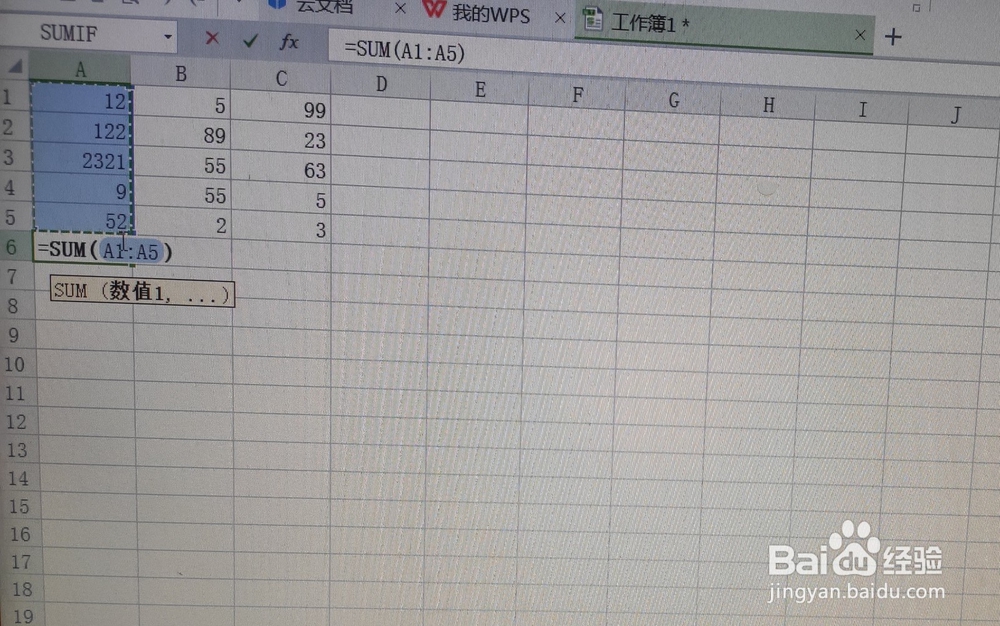Close the 我的WPS tab

coord(560,18)
